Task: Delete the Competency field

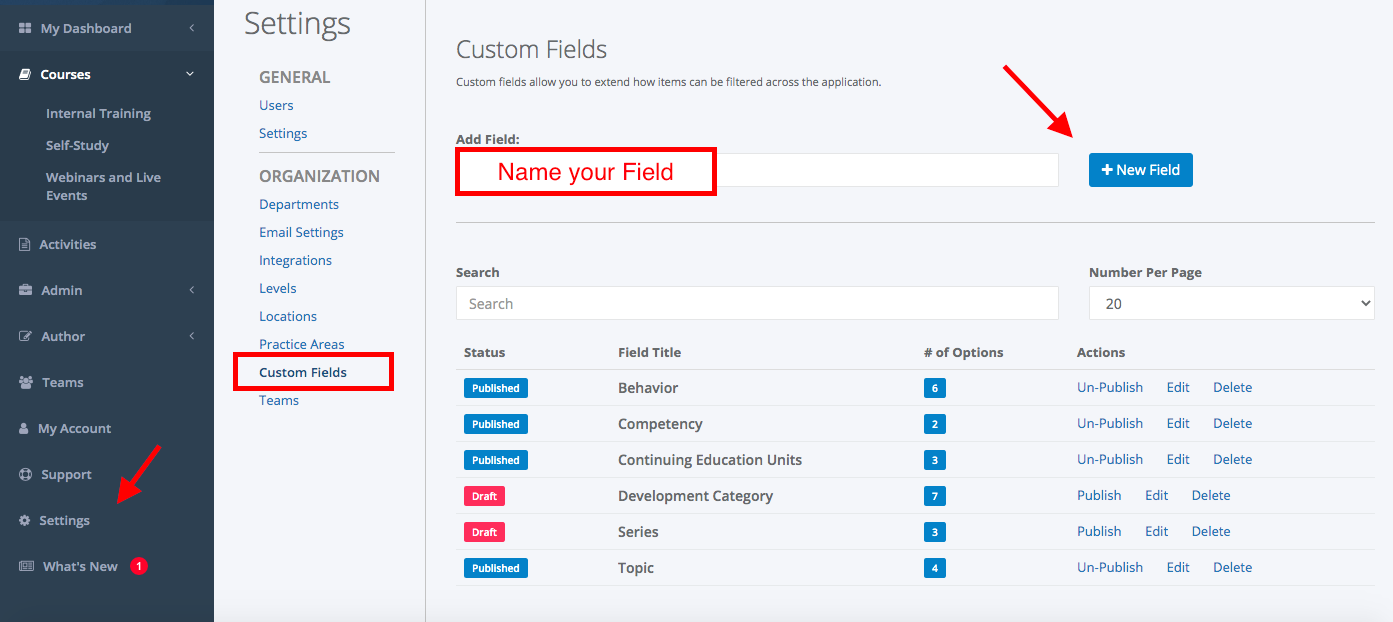Action: (1233, 423)
